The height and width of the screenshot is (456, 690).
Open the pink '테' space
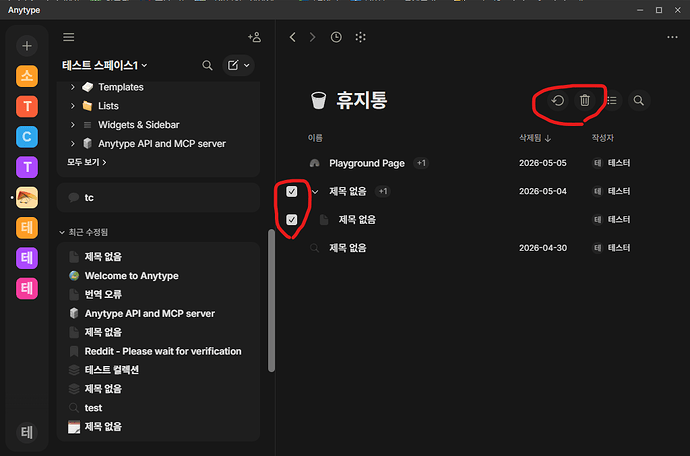click(27, 289)
